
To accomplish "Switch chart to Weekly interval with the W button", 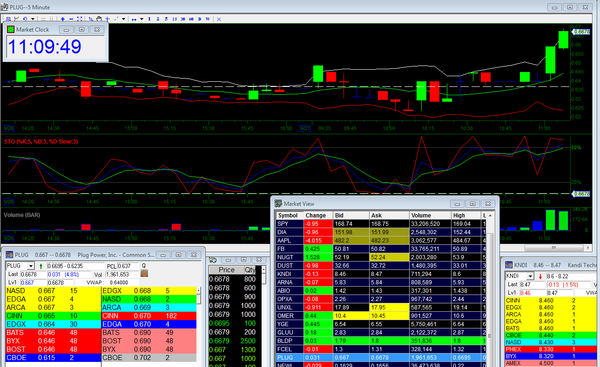I will [x=208, y=19].
